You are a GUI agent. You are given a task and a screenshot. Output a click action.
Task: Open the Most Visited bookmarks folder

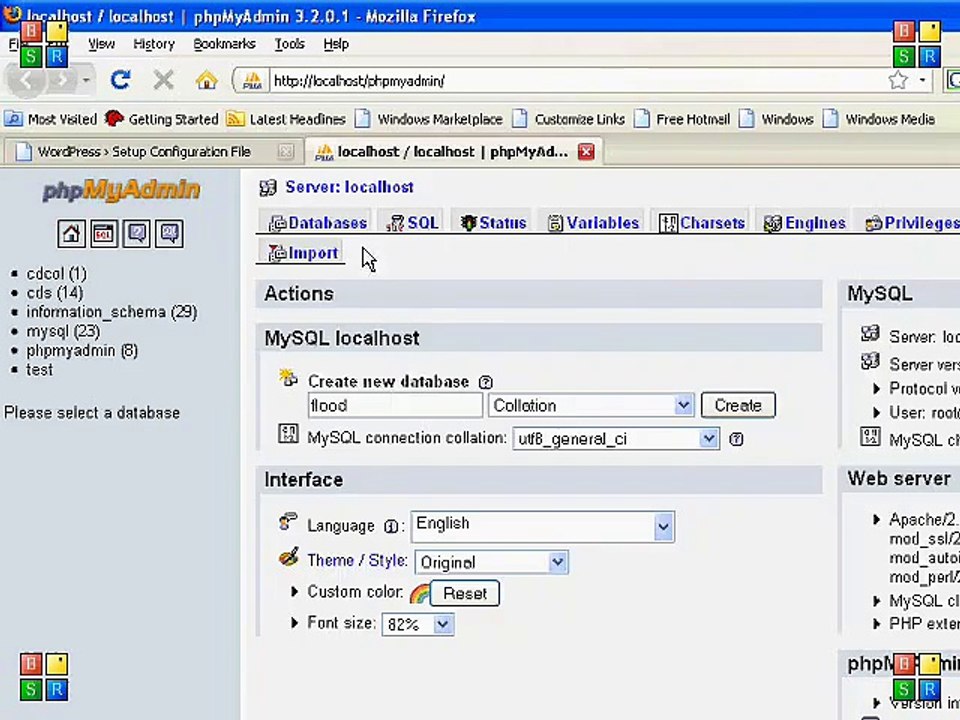point(51,119)
